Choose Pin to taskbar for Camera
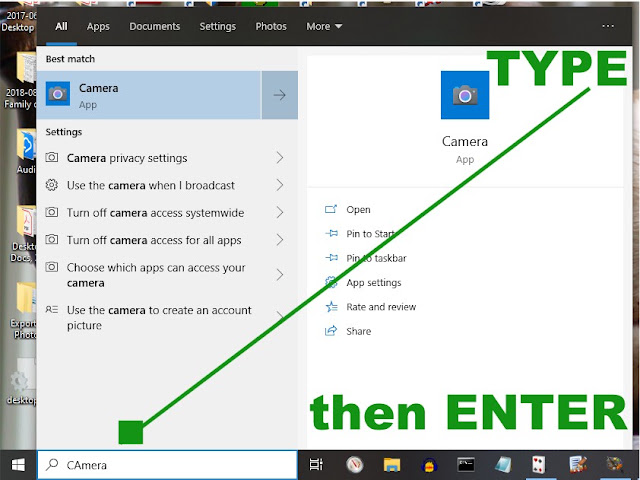This screenshot has height=480, width=640. coord(376,258)
